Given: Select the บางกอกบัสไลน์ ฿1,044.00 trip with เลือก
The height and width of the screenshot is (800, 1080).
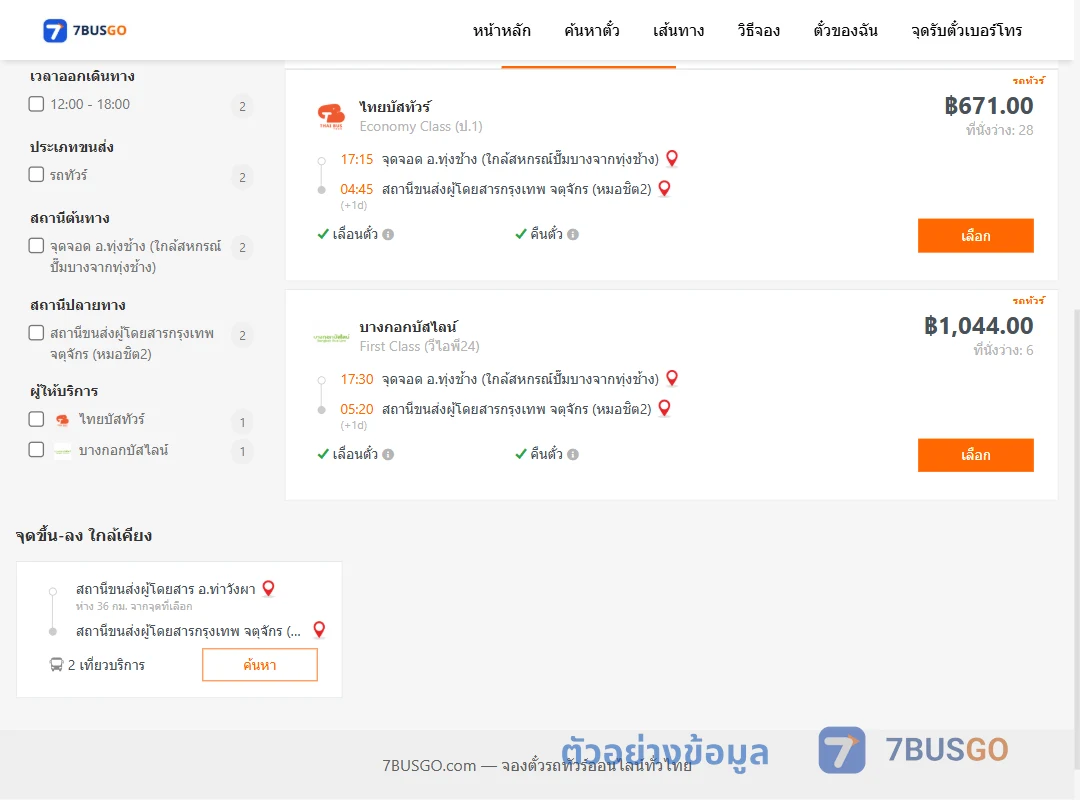Looking at the screenshot, I should point(975,455).
